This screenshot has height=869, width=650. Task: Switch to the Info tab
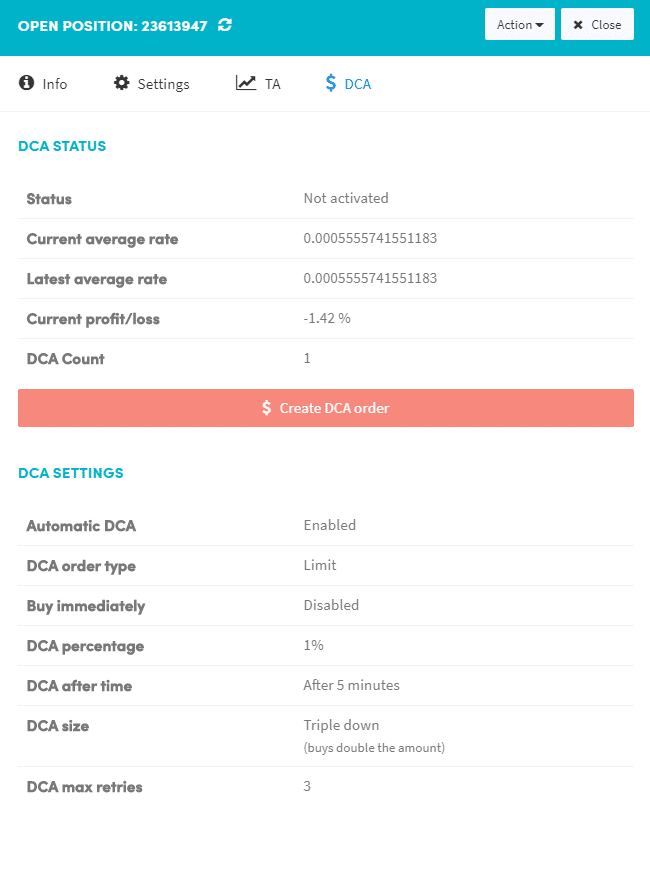pos(55,84)
